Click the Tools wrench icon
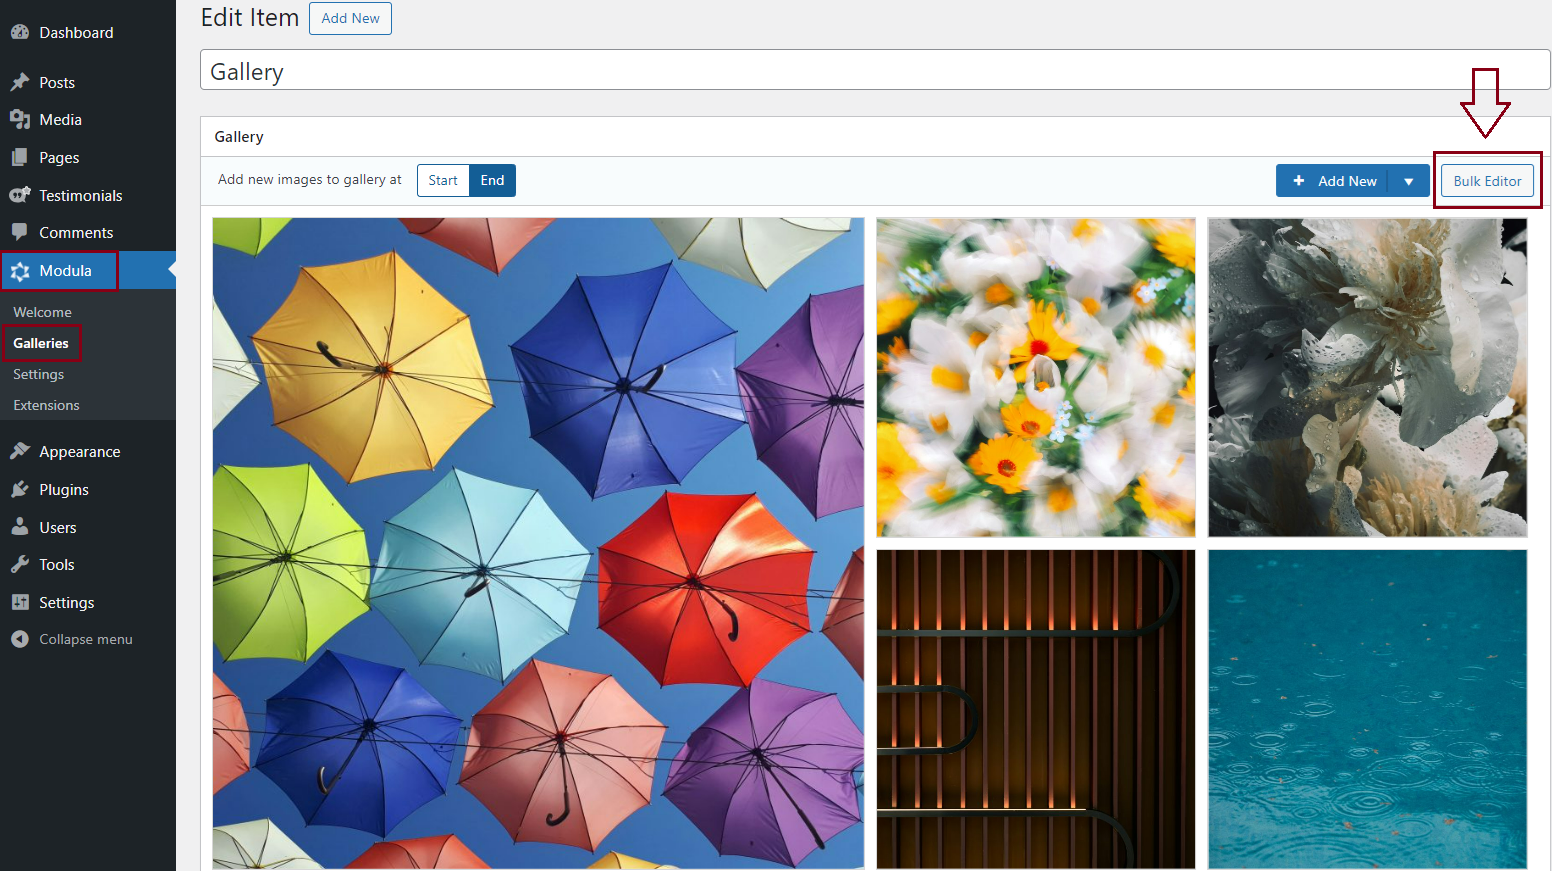Viewport: 1552px width, 871px height. [19, 565]
